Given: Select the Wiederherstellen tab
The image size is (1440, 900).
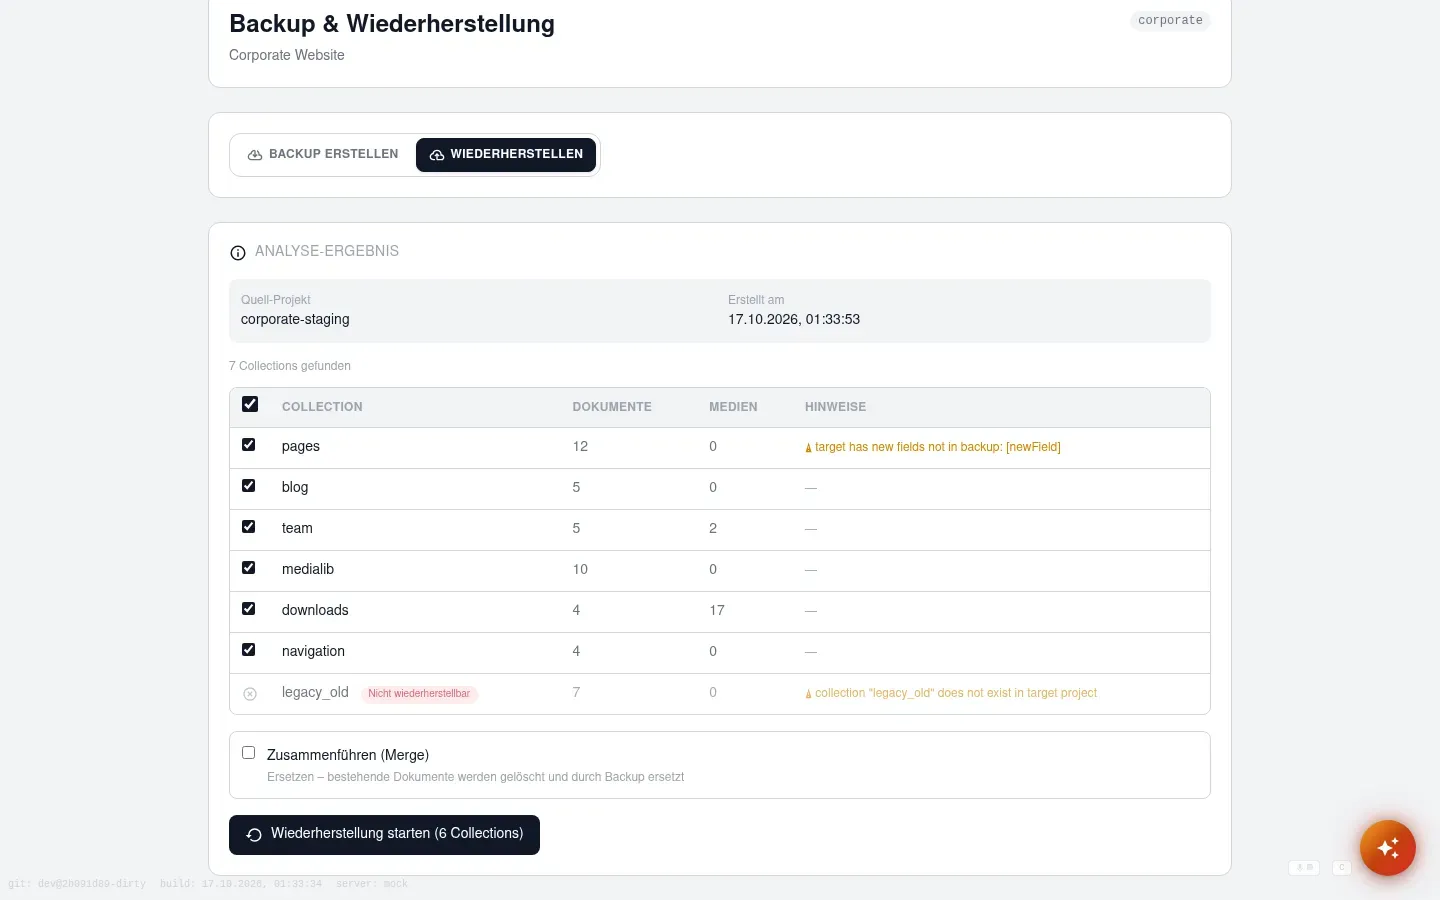Looking at the screenshot, I should pyautogui.click(x=506, y=155).
